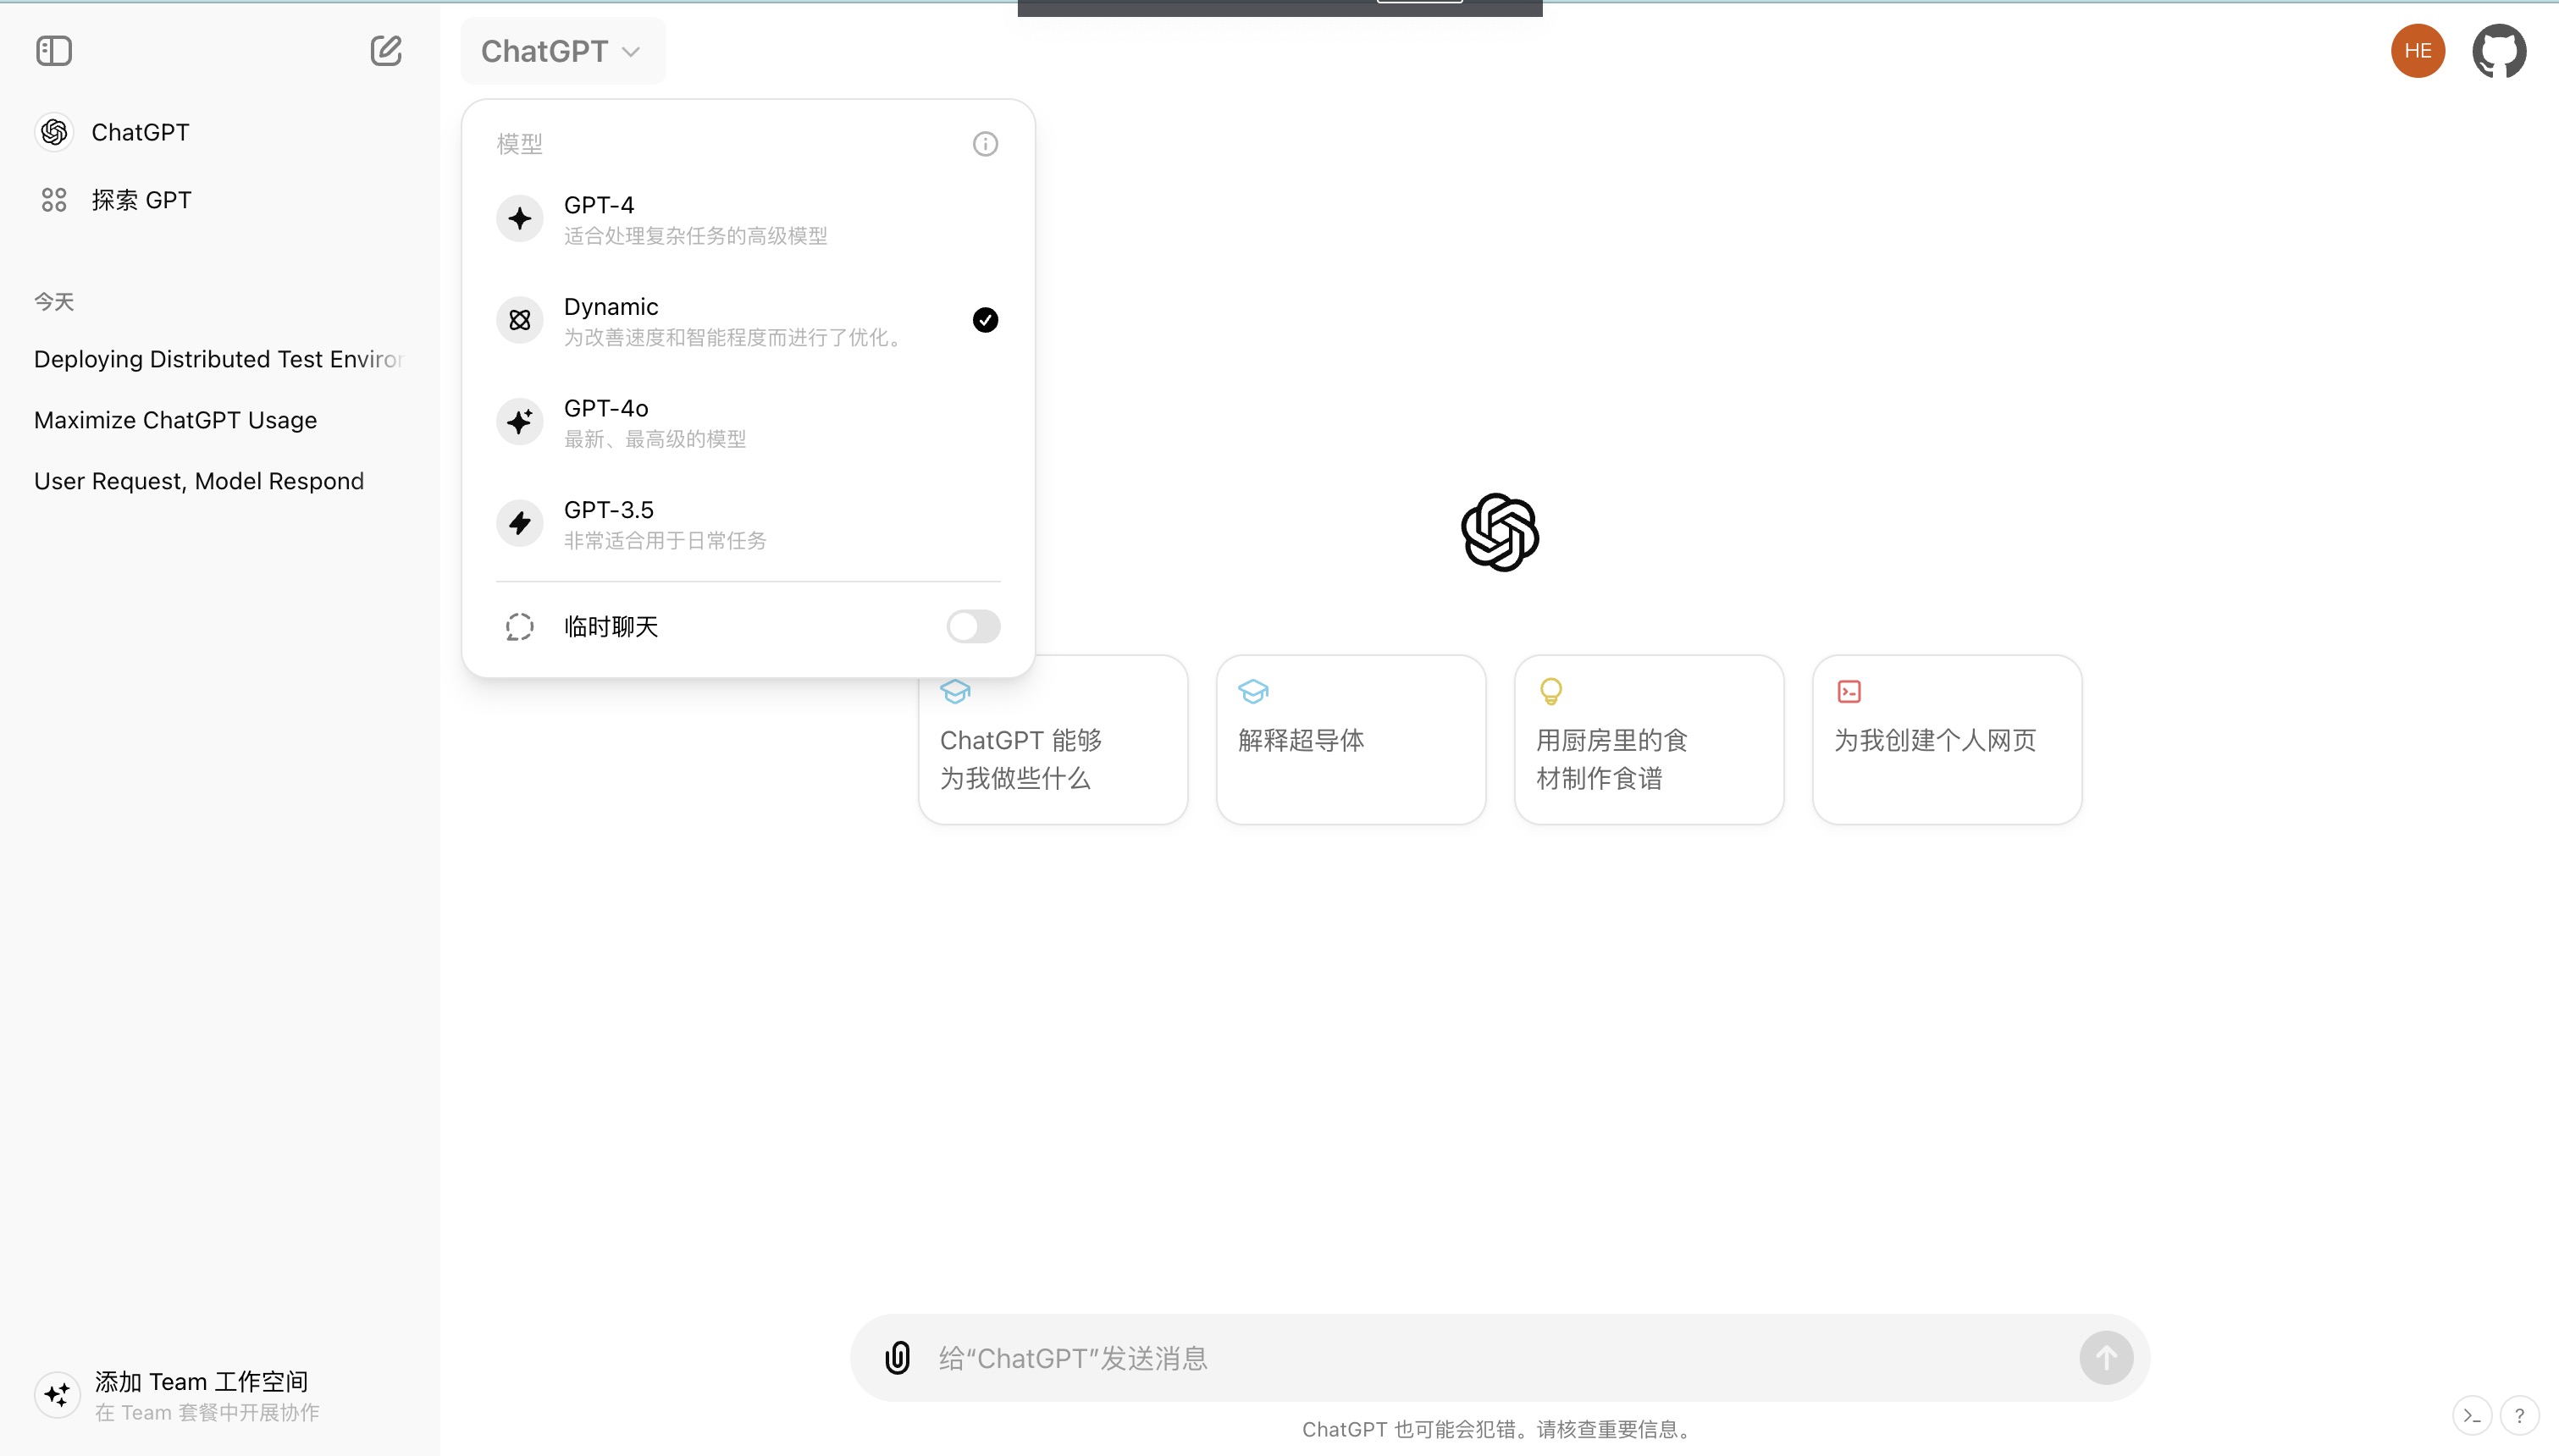Screen dimensions: 2559x1456
Task: Start a new chat with the compose icon
Action: pos(386,51)
